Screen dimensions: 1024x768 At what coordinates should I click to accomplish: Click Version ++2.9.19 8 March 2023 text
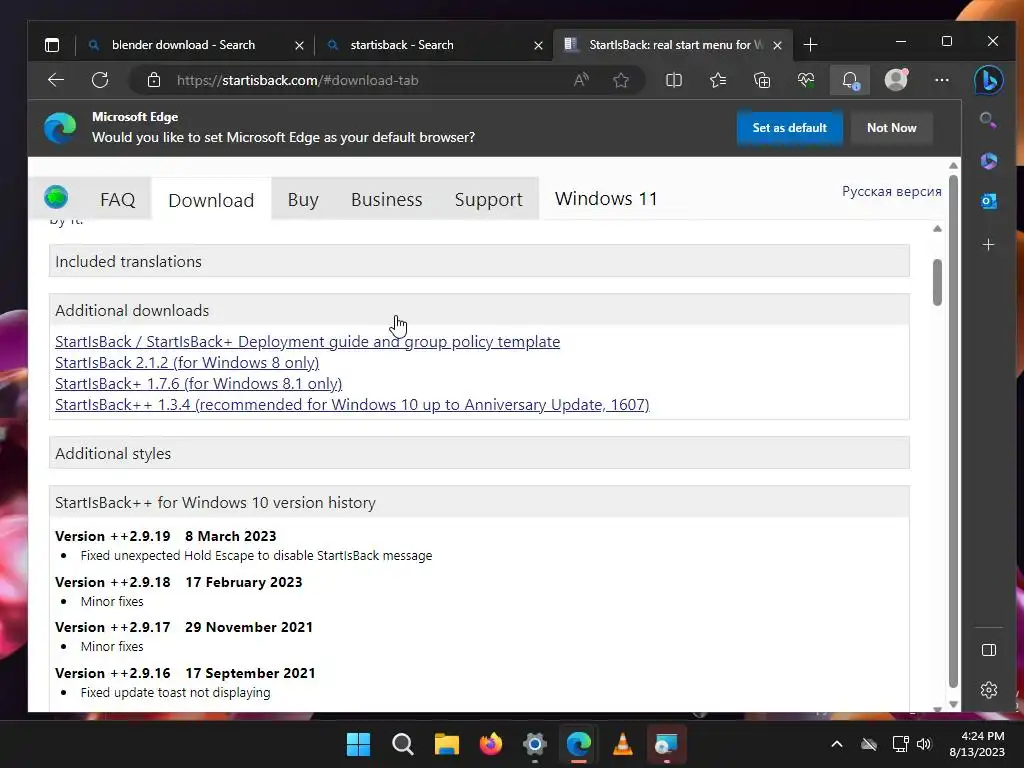click(166, 536)
